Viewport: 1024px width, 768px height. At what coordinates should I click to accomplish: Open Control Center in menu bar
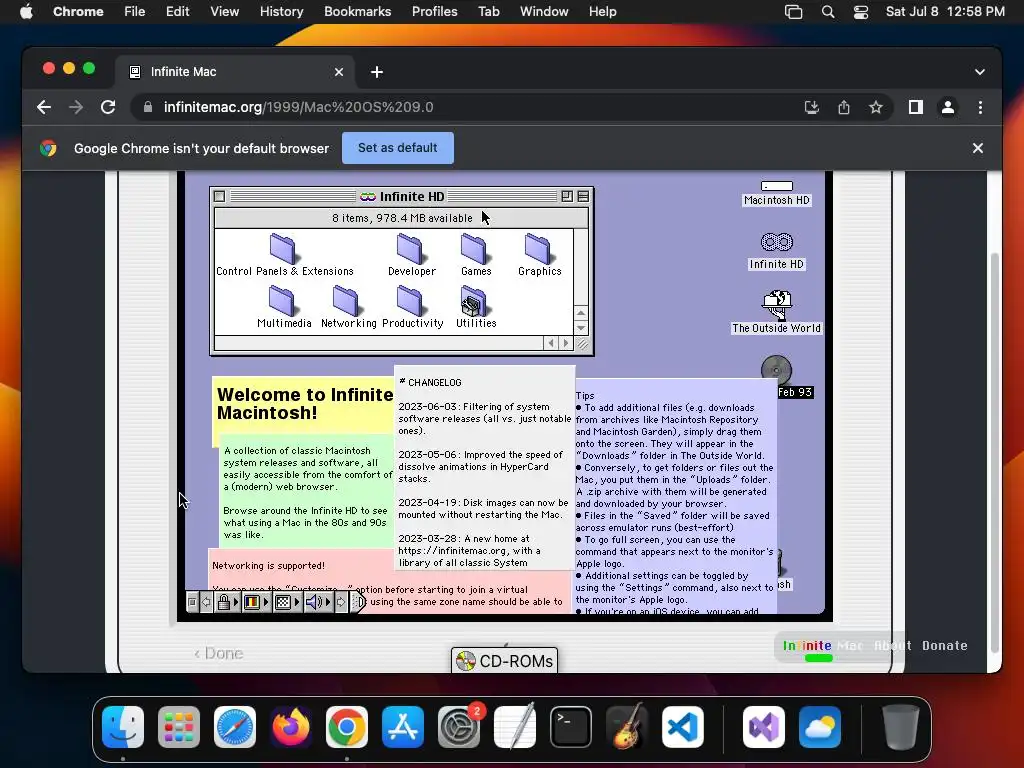tap(861, 12)
